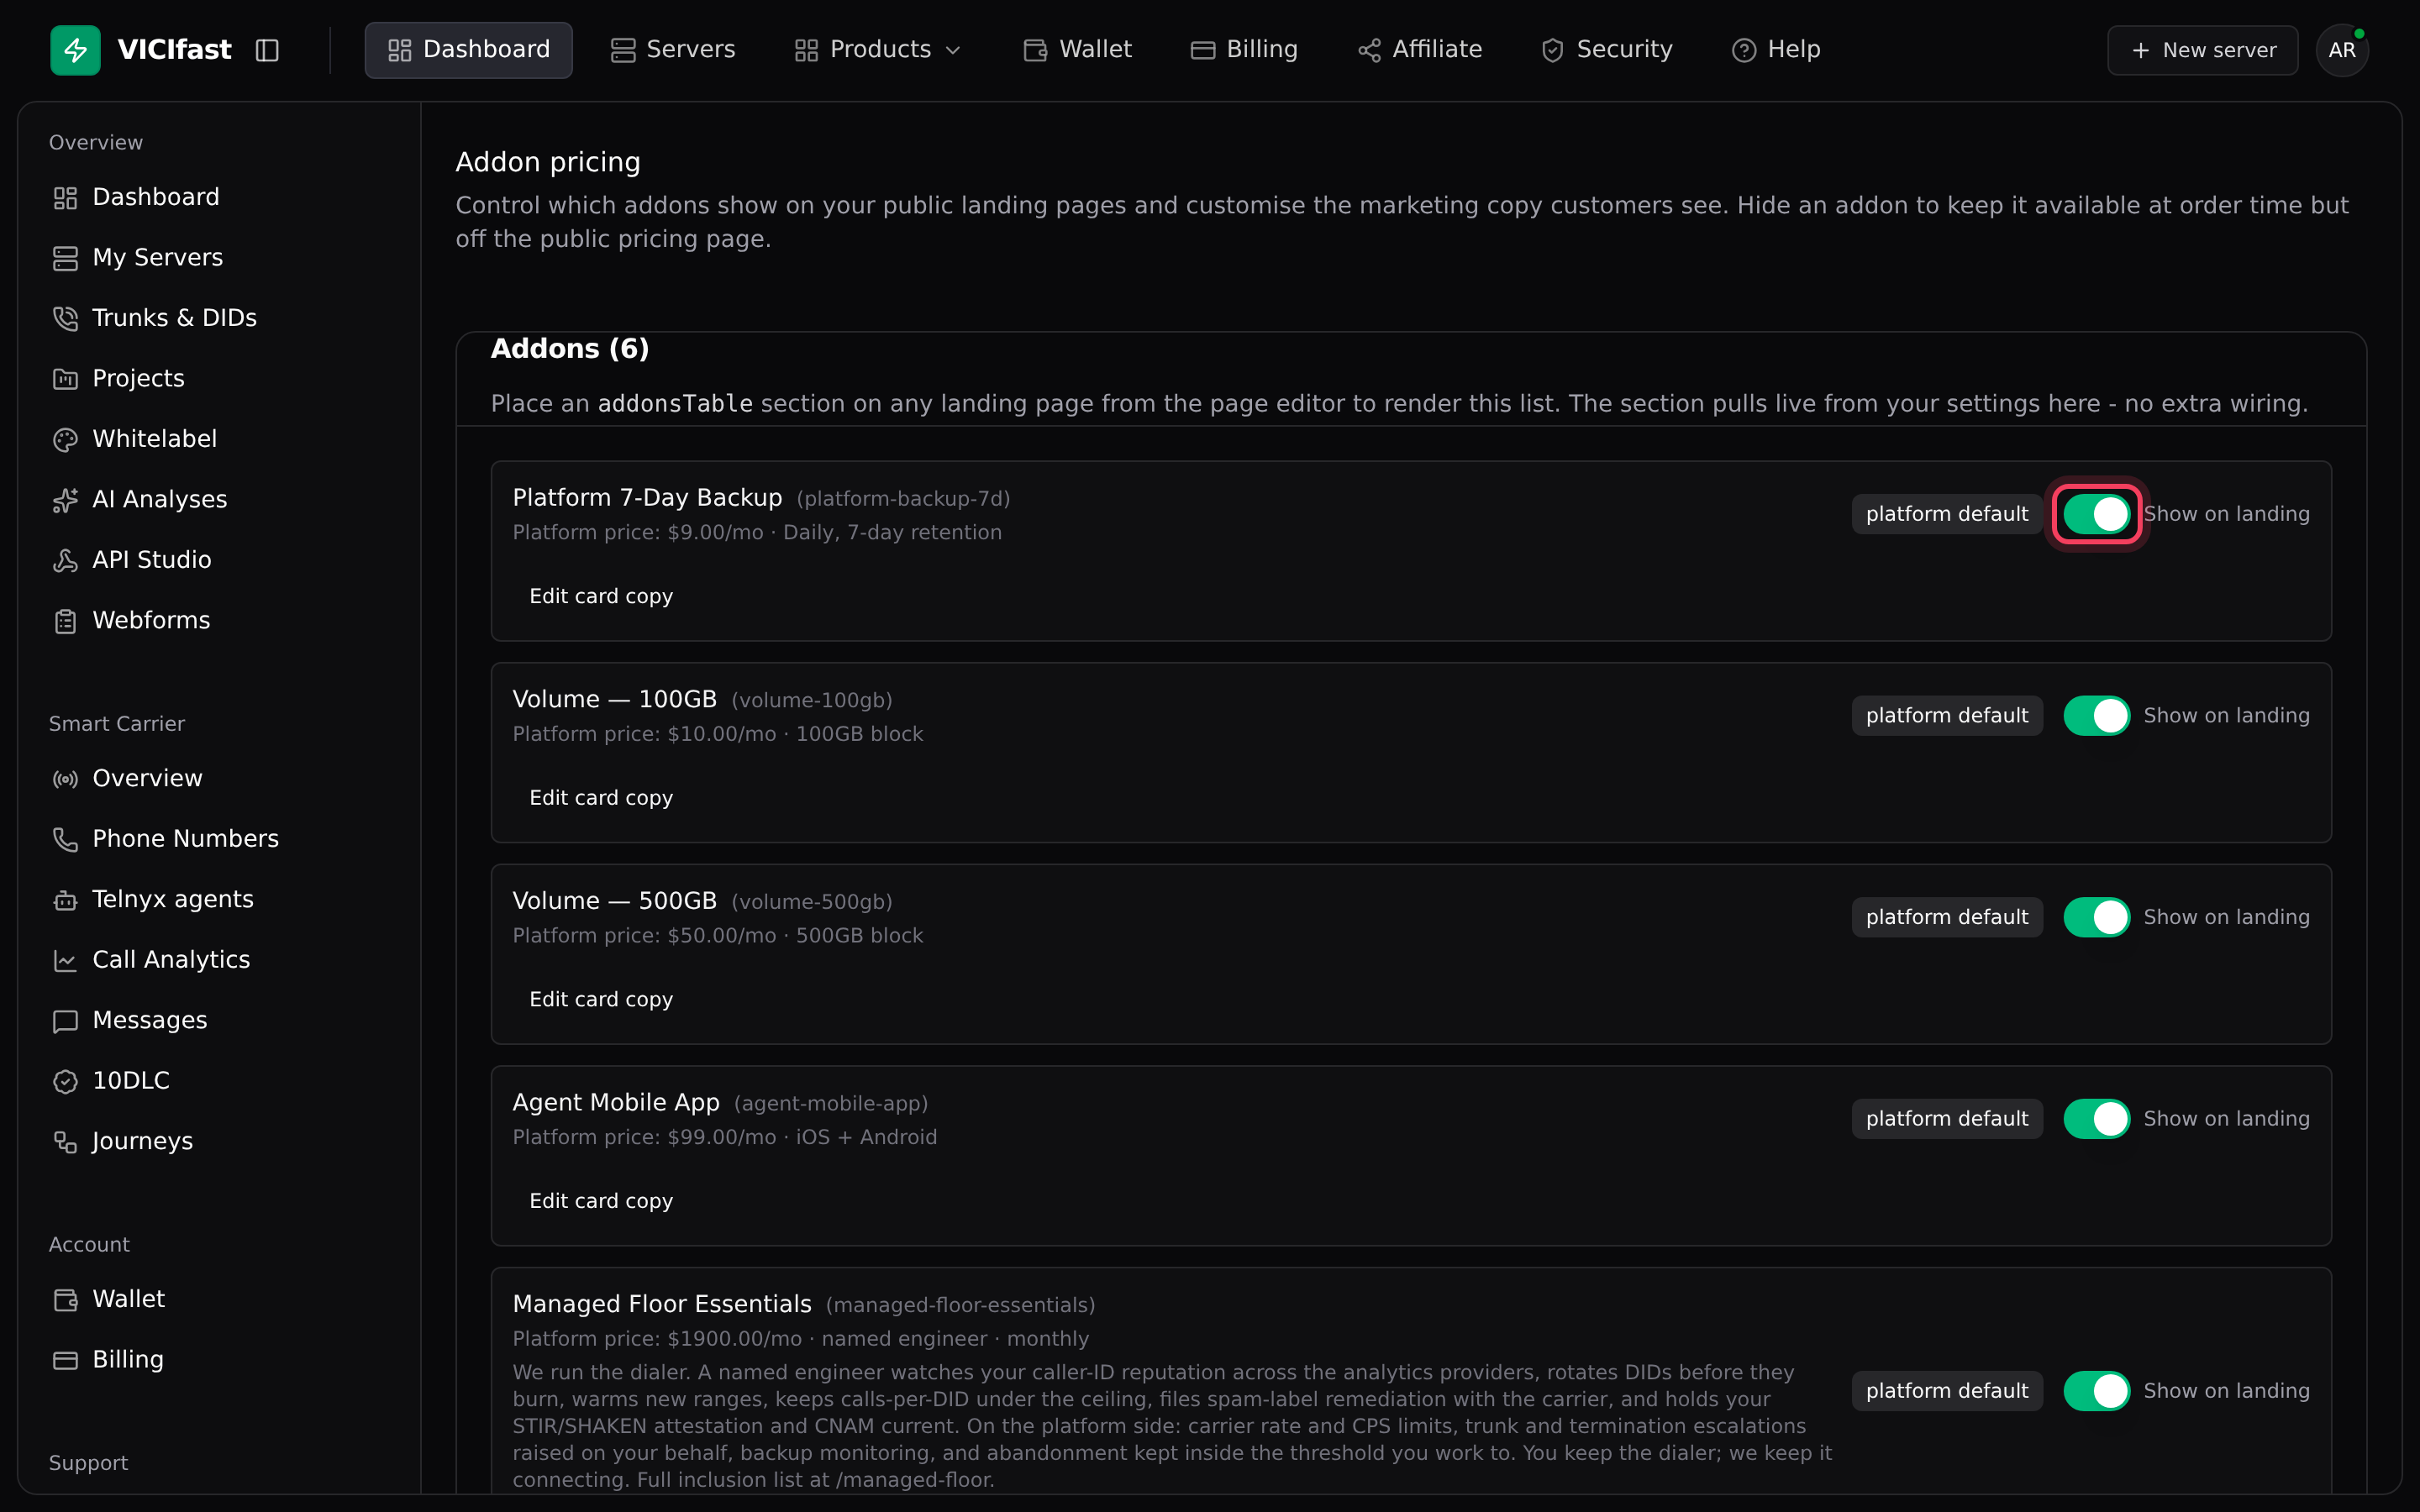Open Help from the top bar

1776,50
